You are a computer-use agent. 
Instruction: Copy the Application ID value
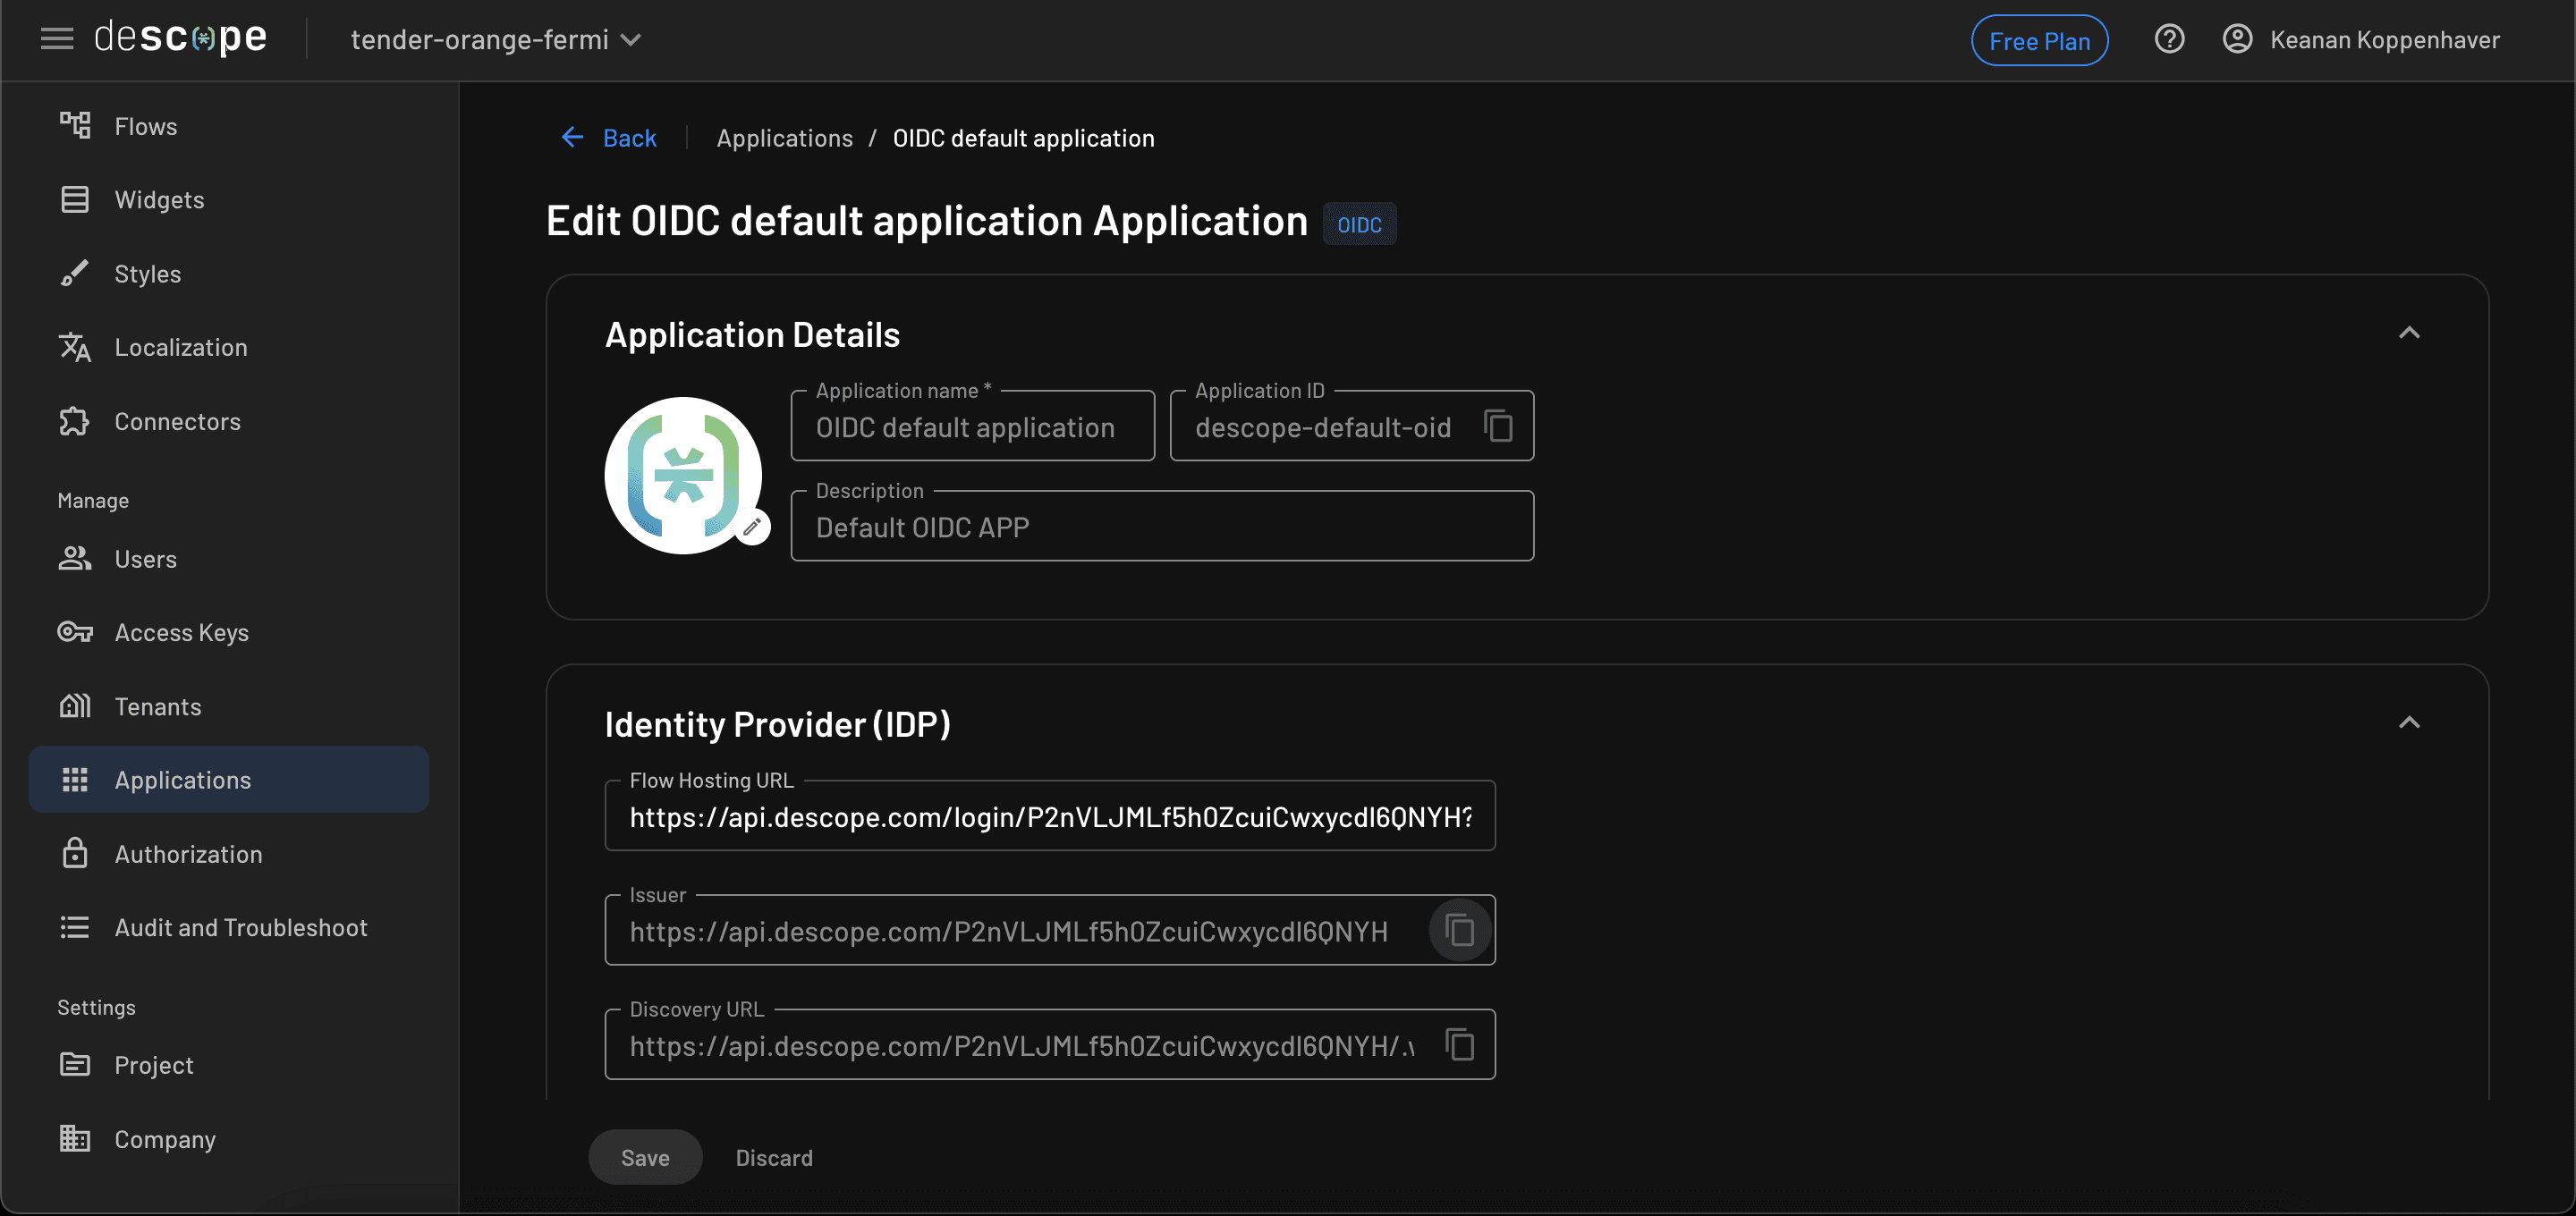[1497, 426]
